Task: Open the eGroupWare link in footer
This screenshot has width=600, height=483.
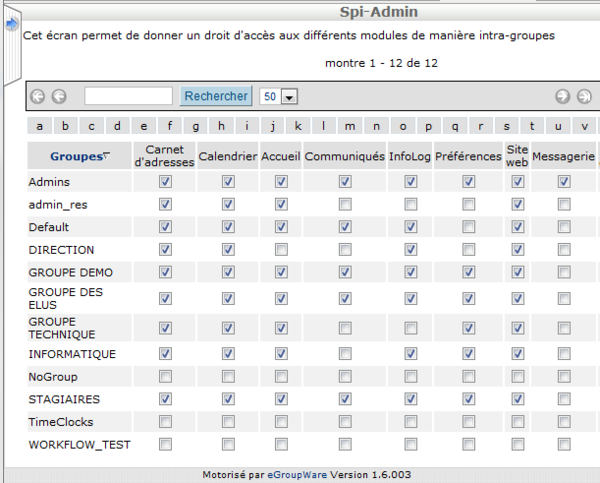Action: coord(297,475)
